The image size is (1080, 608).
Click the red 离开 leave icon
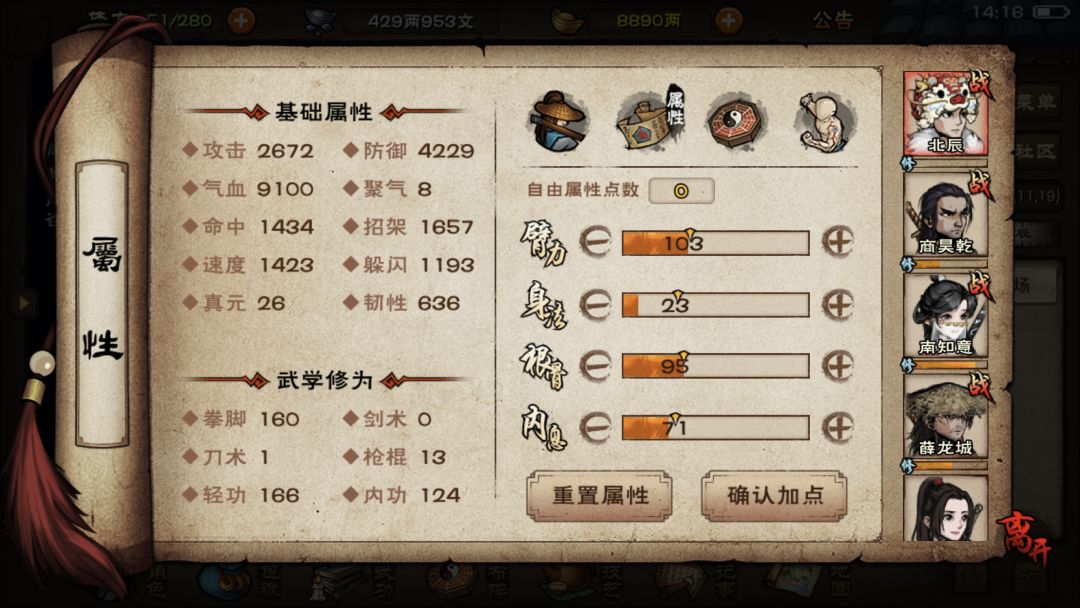(x=1026, y=537)
